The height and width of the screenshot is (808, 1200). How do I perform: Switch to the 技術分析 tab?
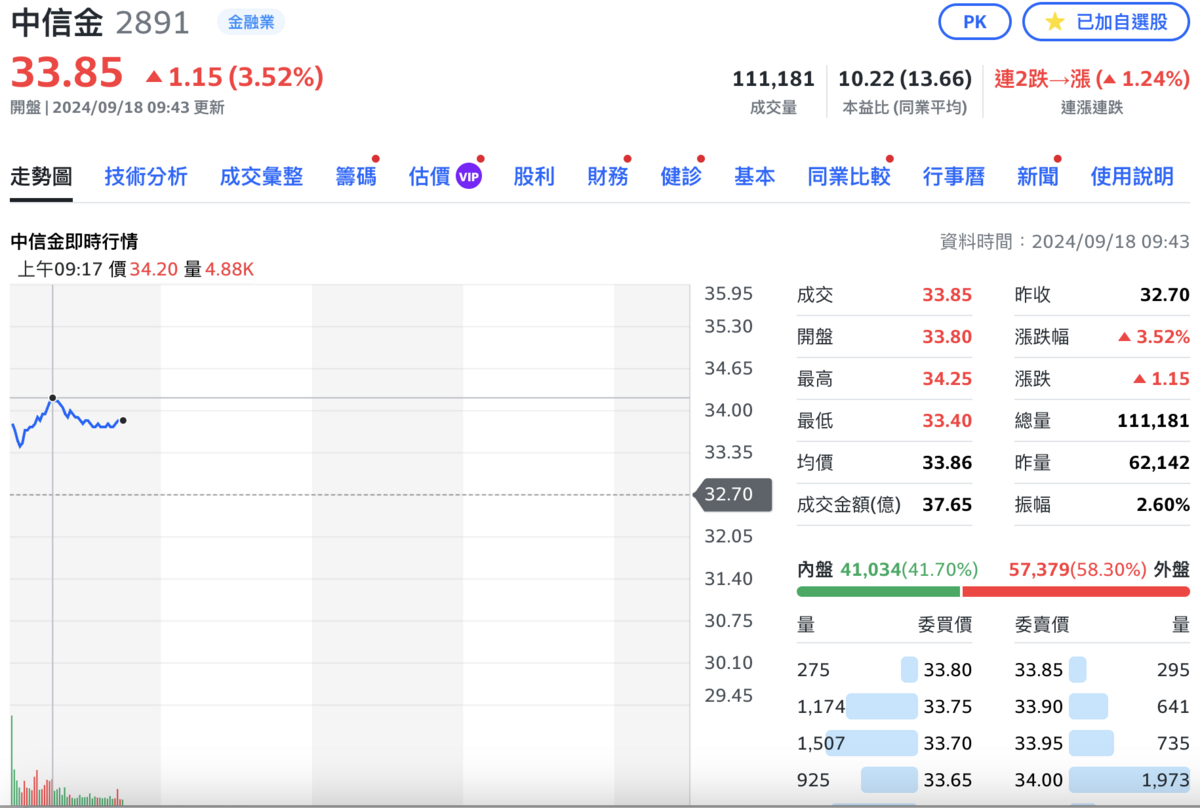[146, 177]
